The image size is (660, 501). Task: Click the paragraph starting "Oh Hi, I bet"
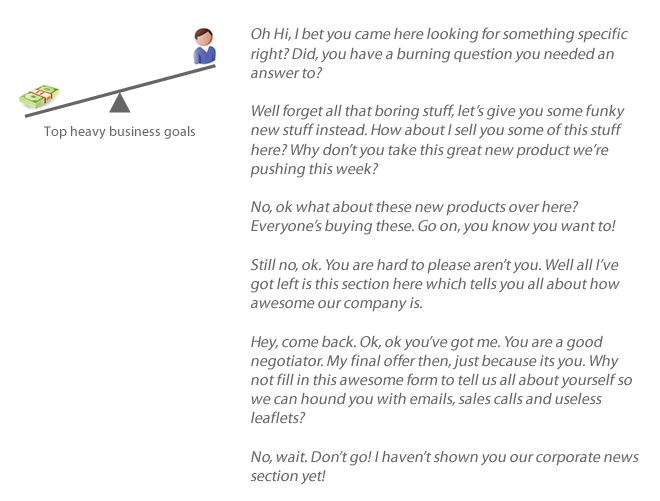(x=439, y=53)
